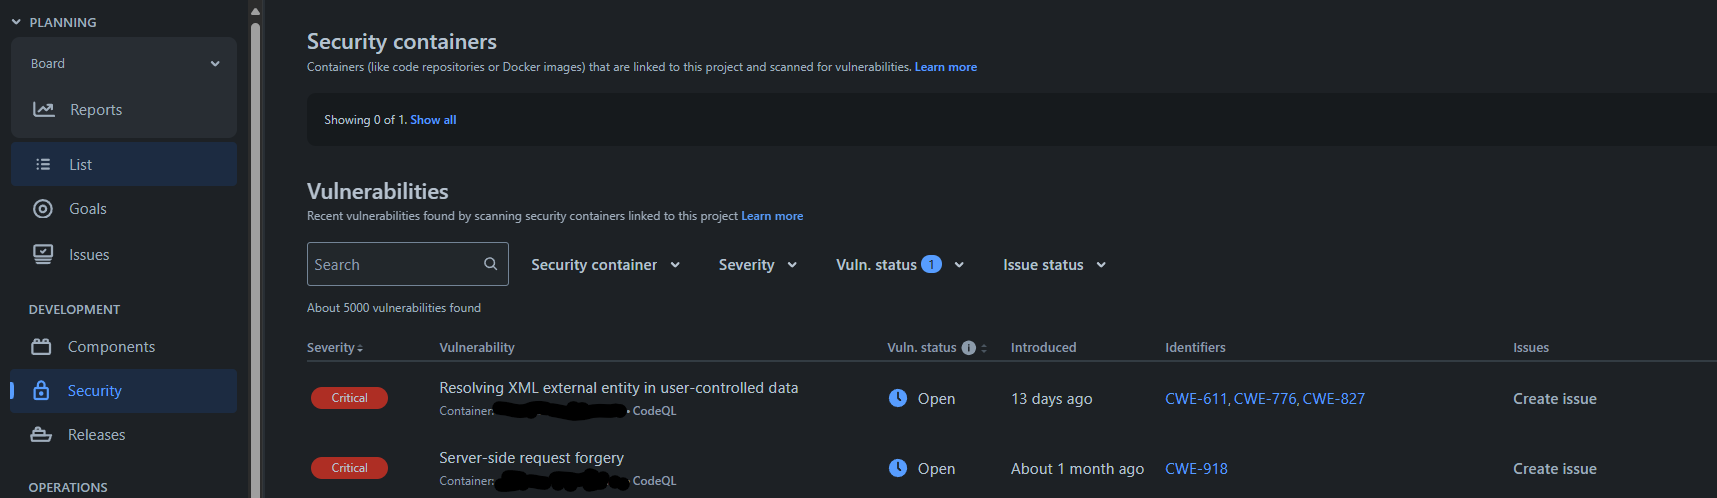Click the Releases ship icon
Viewport: 1717px width, 498px height.
point(41,435)
